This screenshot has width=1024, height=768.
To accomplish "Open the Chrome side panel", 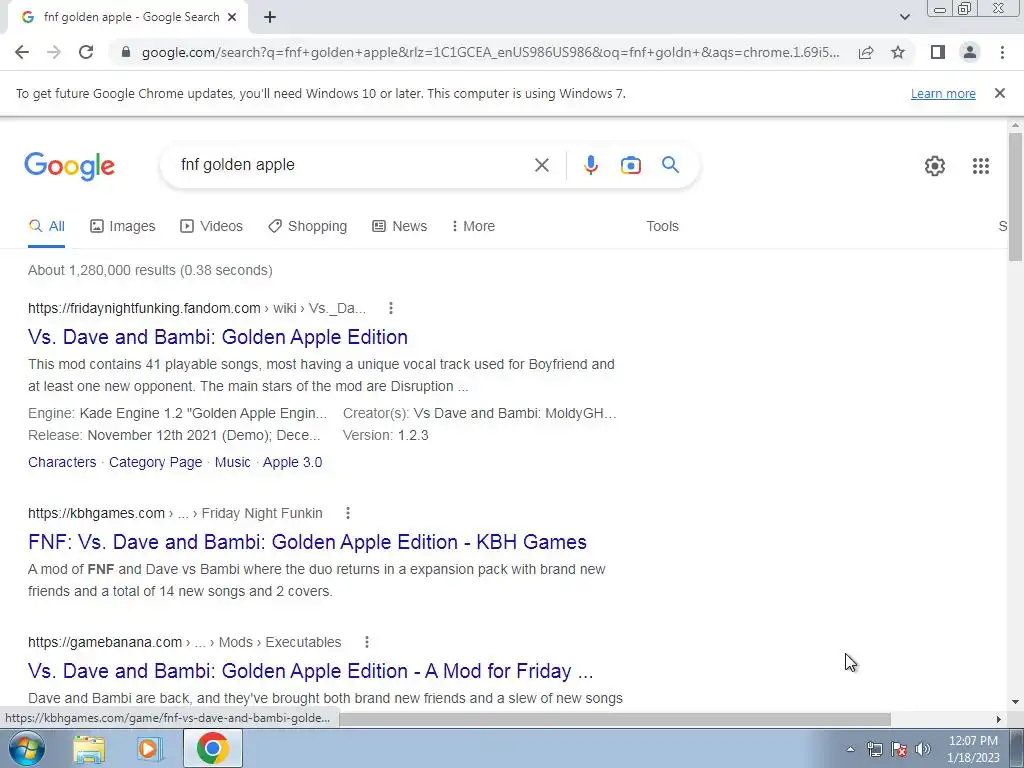I will tap(938, 52).
